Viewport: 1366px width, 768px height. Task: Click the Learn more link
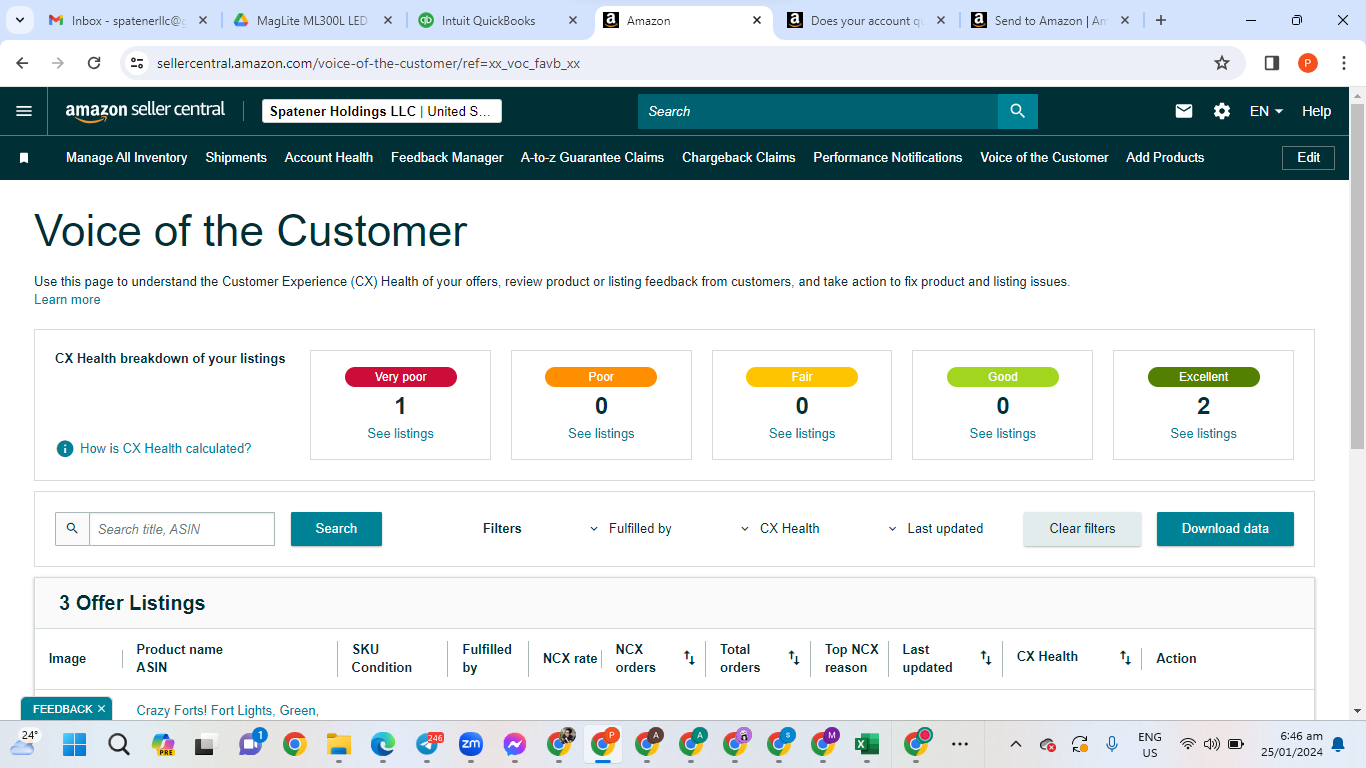[x=67, y=299]
